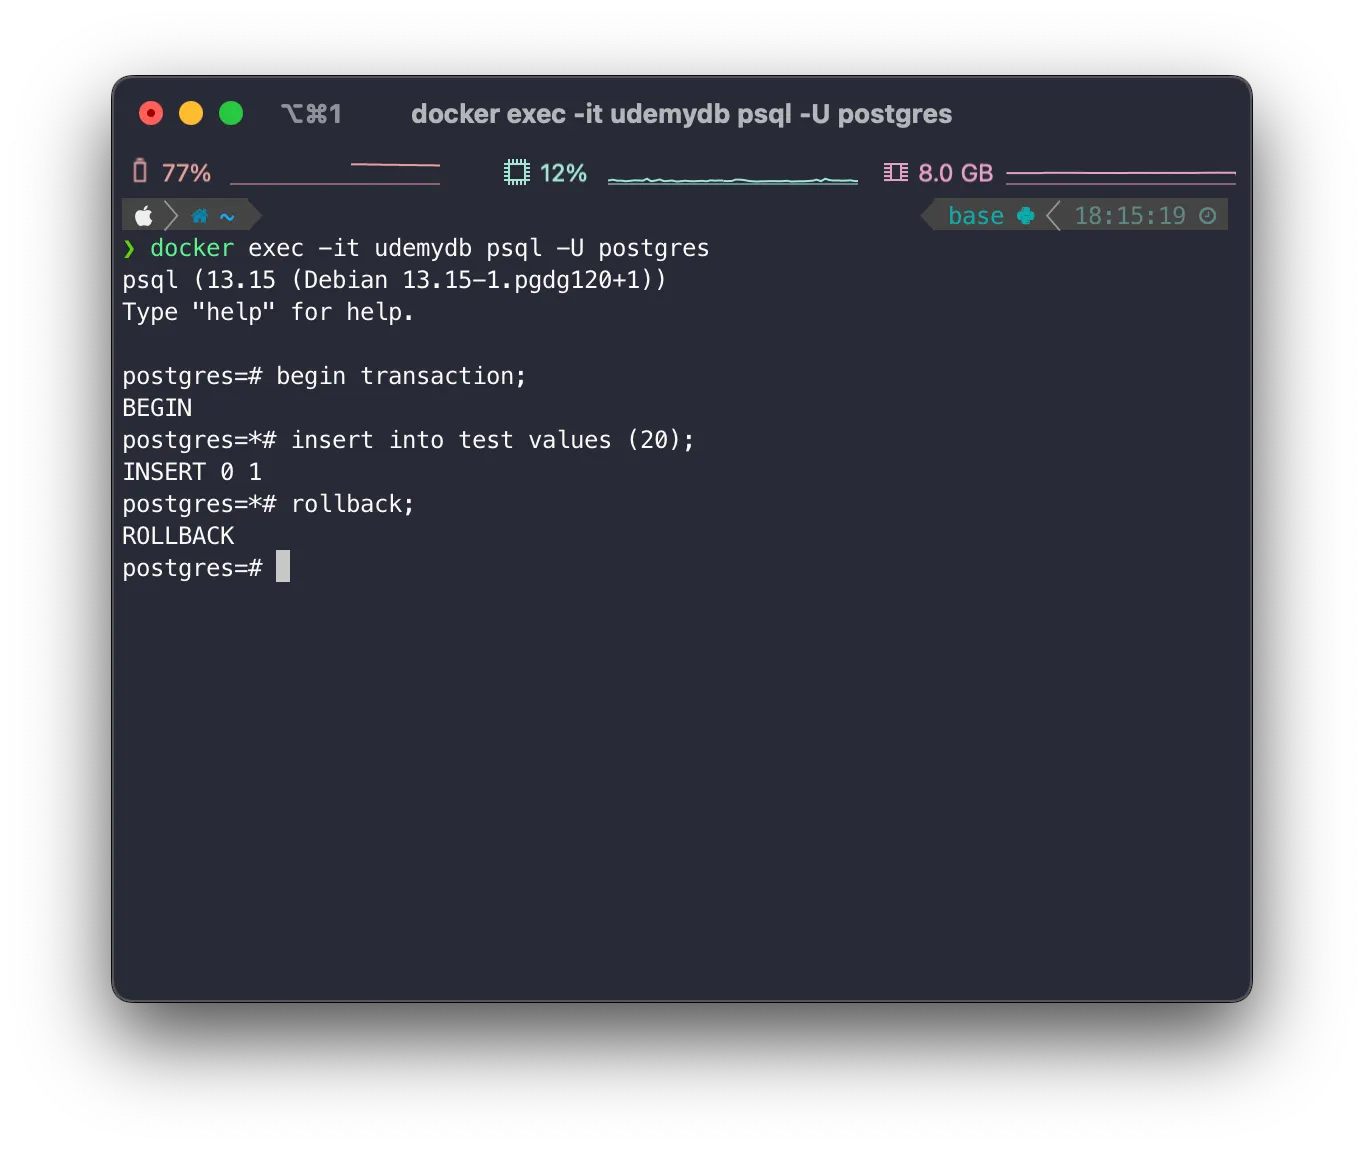Click the base conda environment segment
Screen dimensions: 1364x1150
[975, 216]
